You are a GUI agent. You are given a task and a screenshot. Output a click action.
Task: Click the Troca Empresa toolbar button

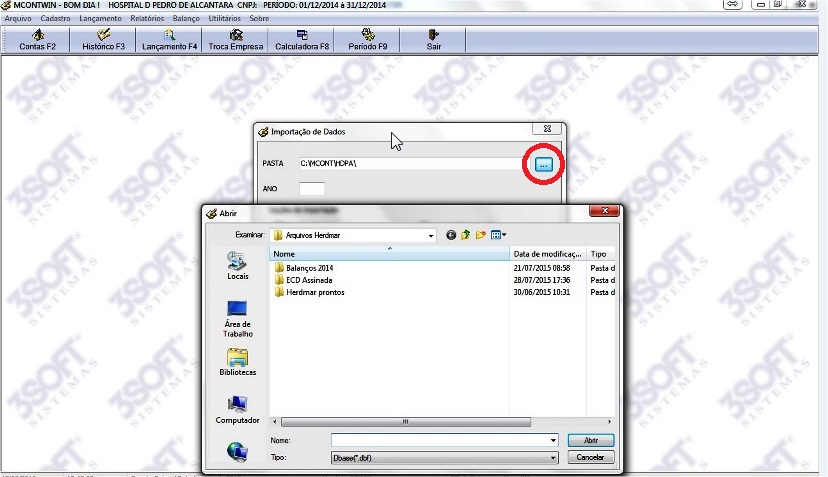(x=236, y=40)
